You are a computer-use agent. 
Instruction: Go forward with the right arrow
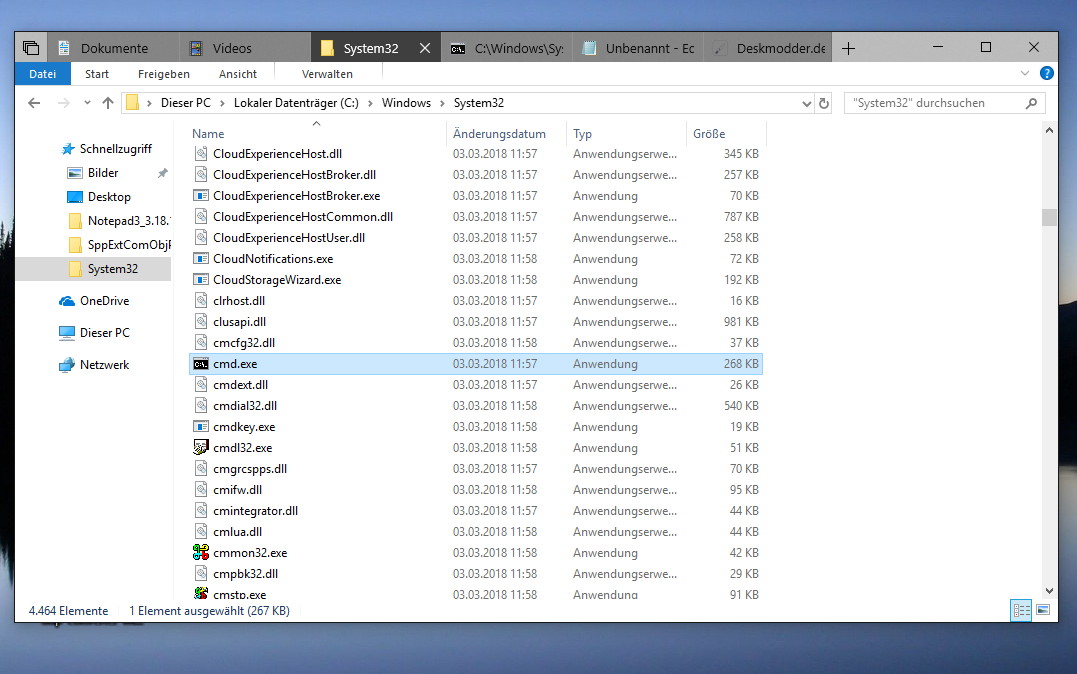(63, 103)
